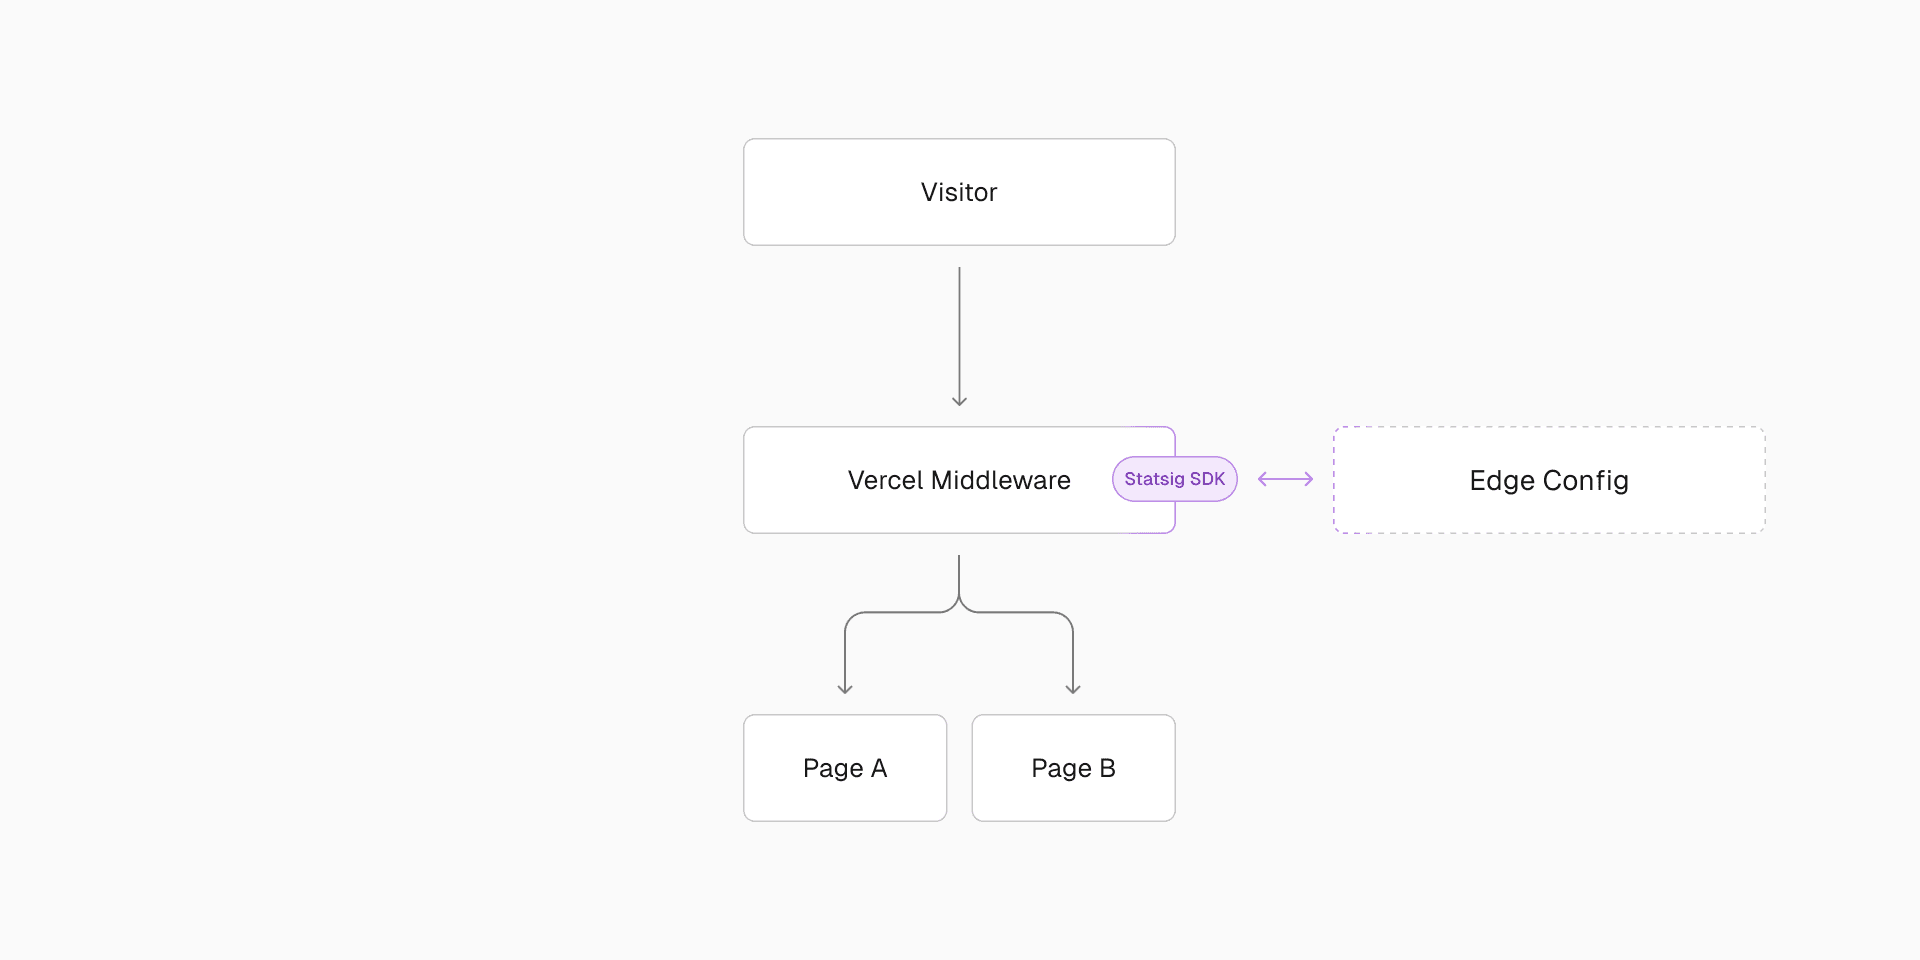Click the vertical line below the Visitor box

959,330
